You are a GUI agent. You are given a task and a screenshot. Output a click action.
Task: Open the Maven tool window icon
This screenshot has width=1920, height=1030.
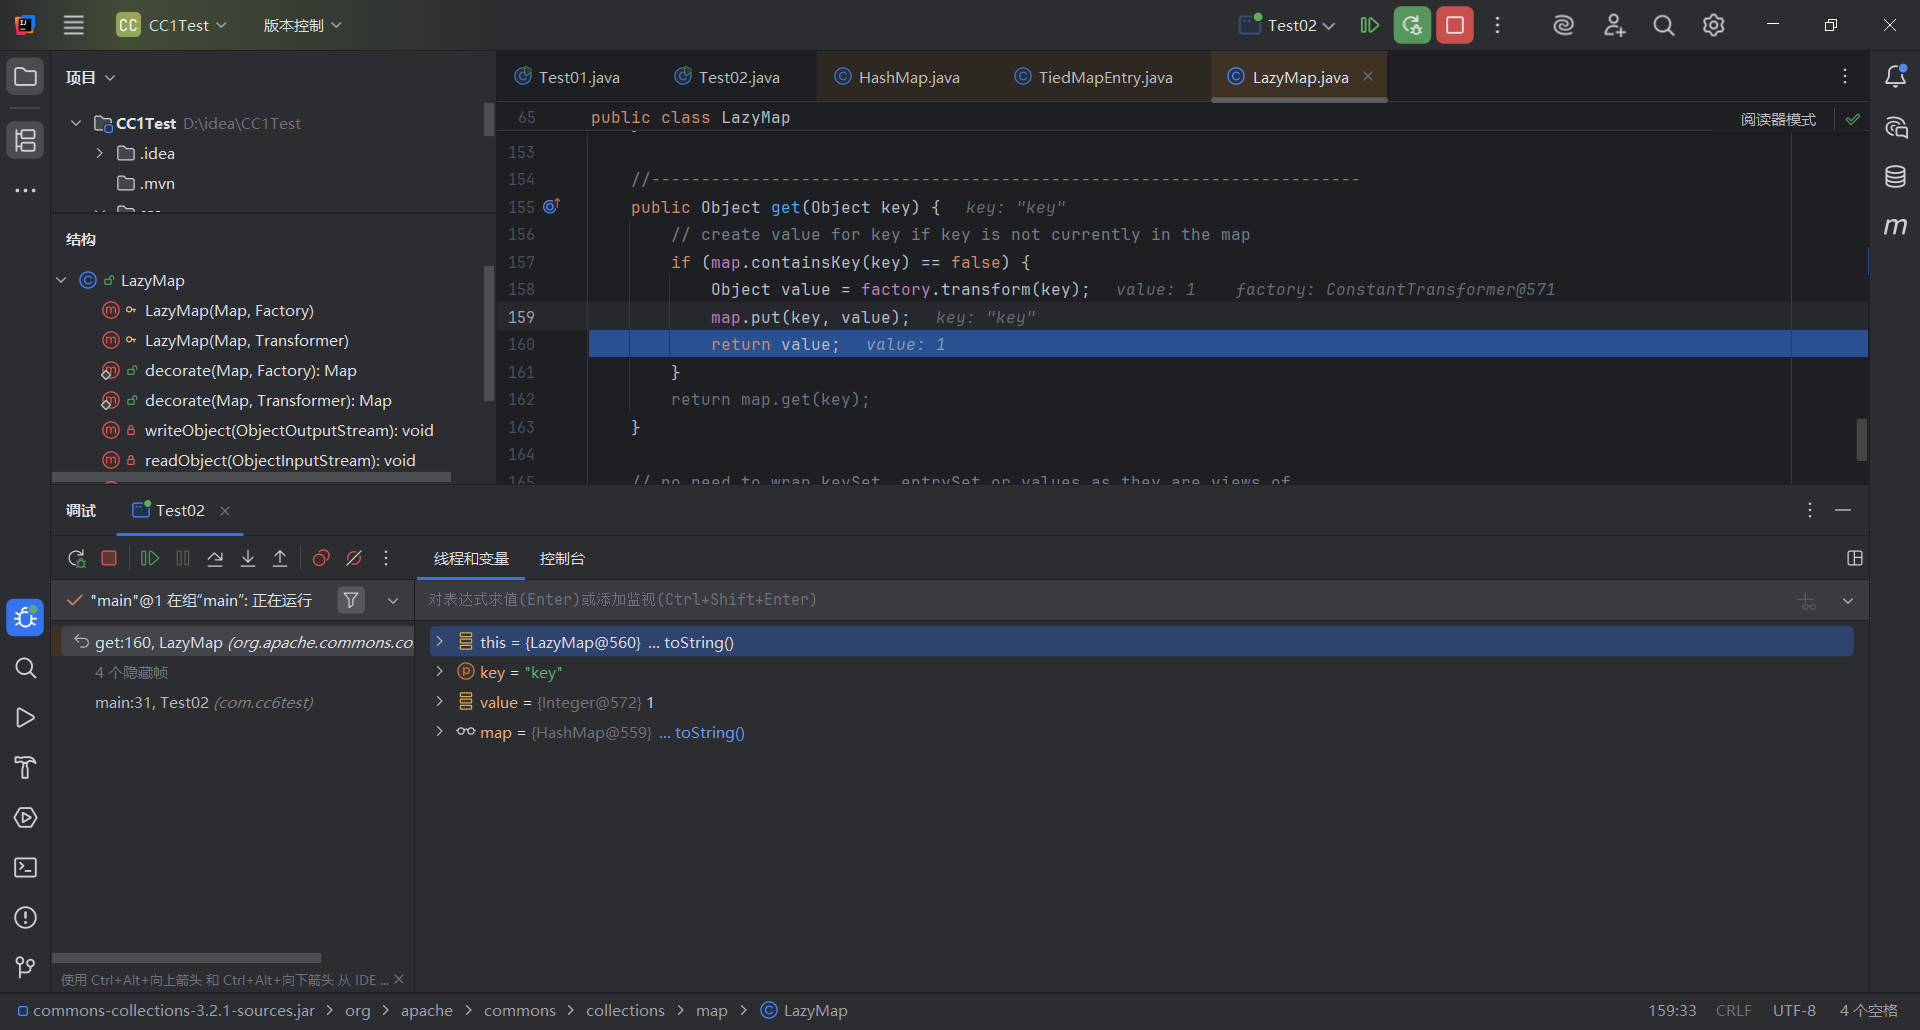coord(1895,227)
